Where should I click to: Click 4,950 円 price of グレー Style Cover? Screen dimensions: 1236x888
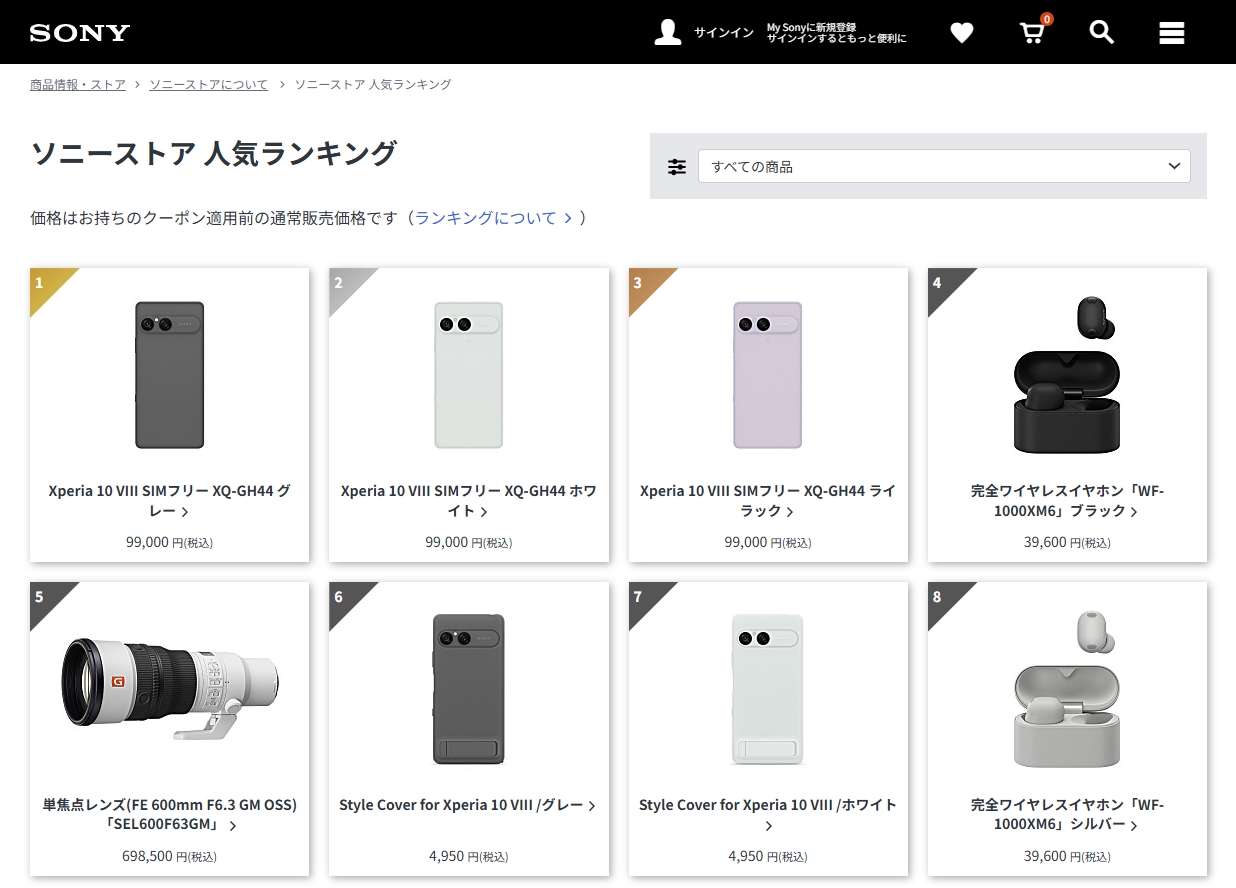tap(468, 856)
